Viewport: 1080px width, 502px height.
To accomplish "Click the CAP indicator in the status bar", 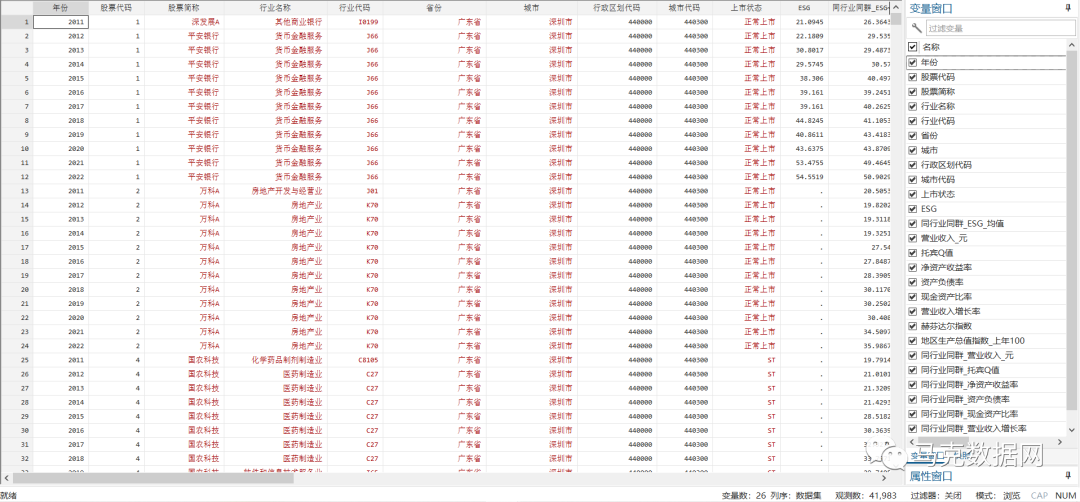I will tap(1039, 495).
